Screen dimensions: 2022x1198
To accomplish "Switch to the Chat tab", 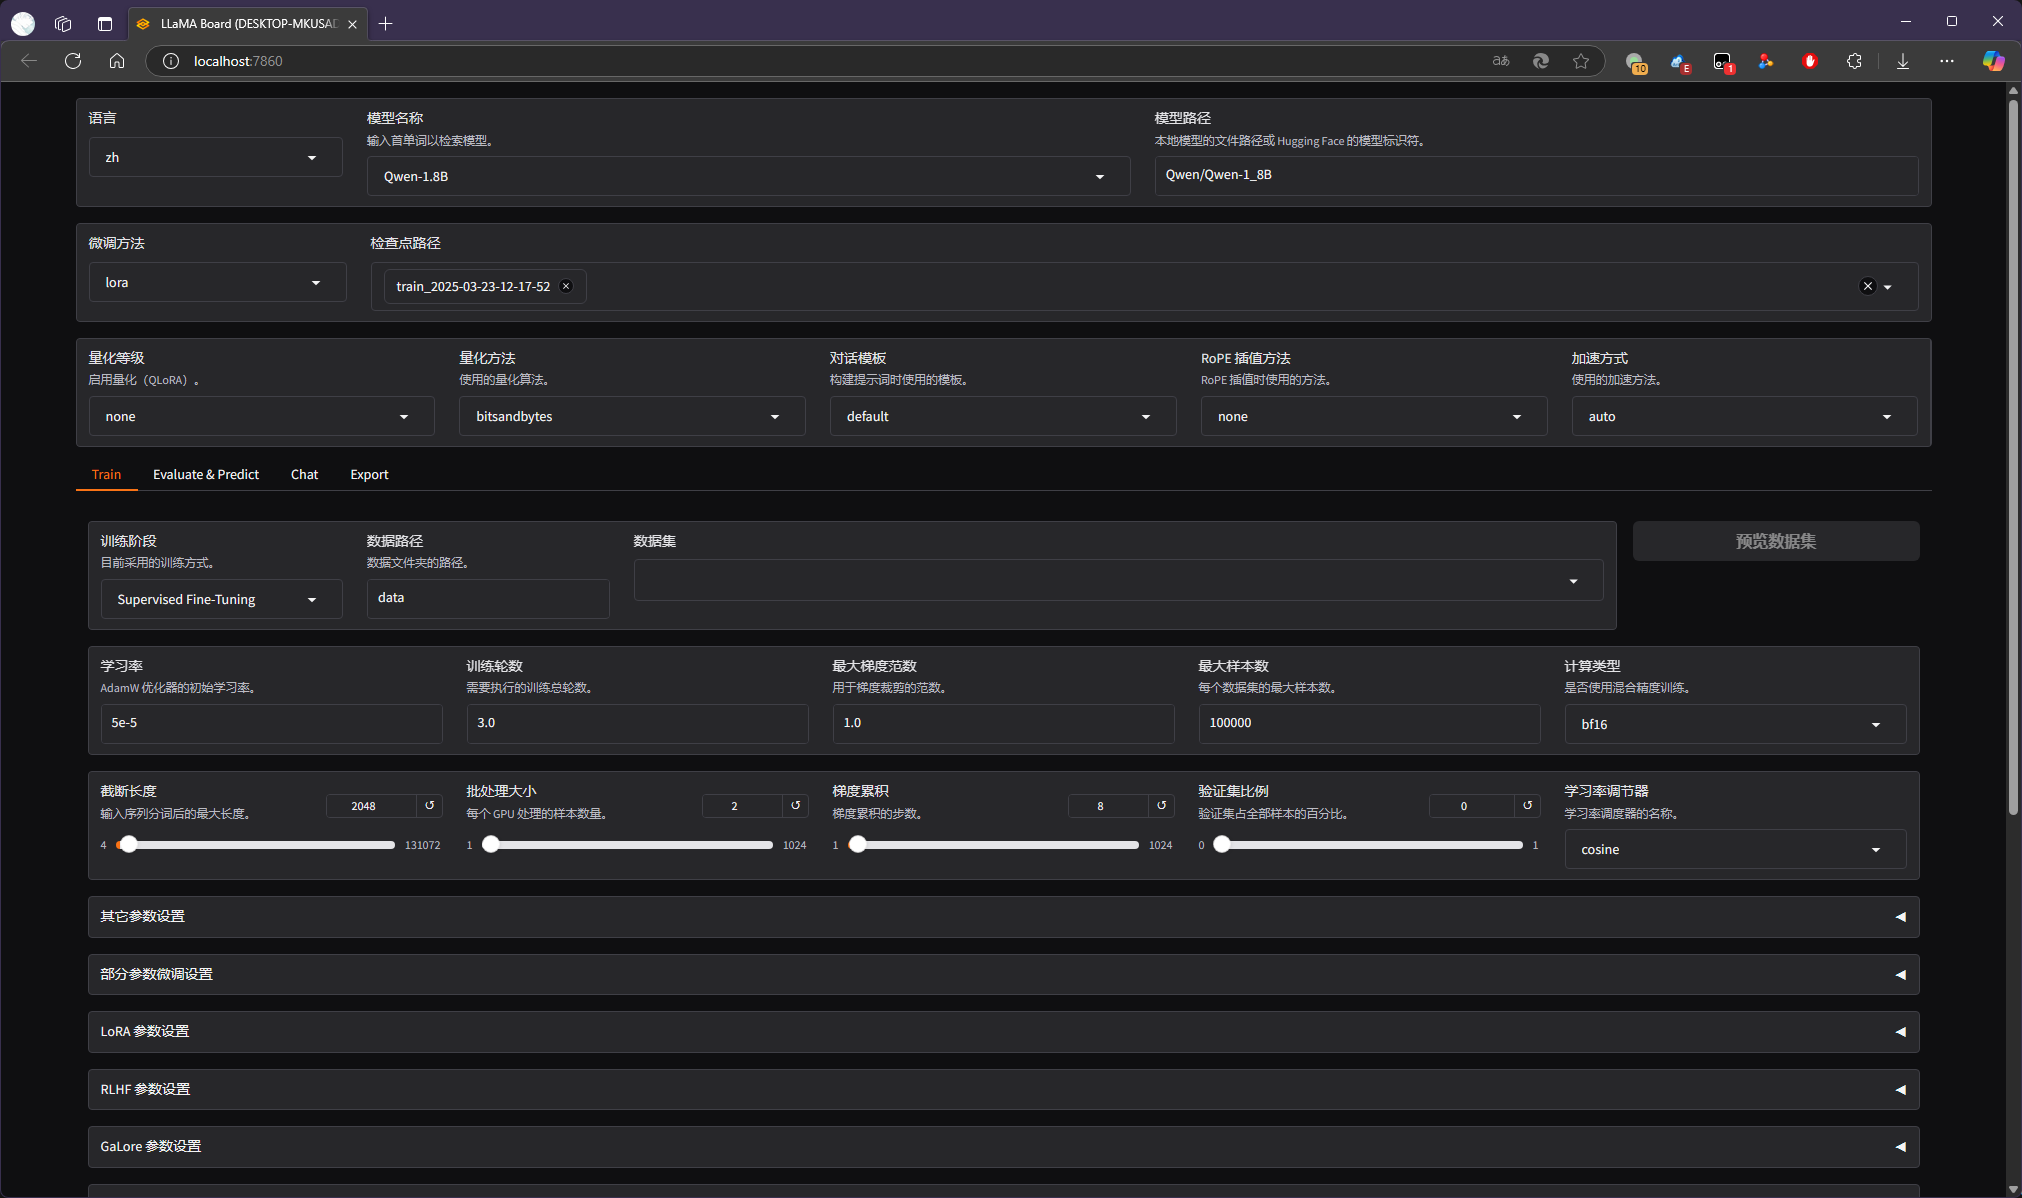I will pos(304,474).
